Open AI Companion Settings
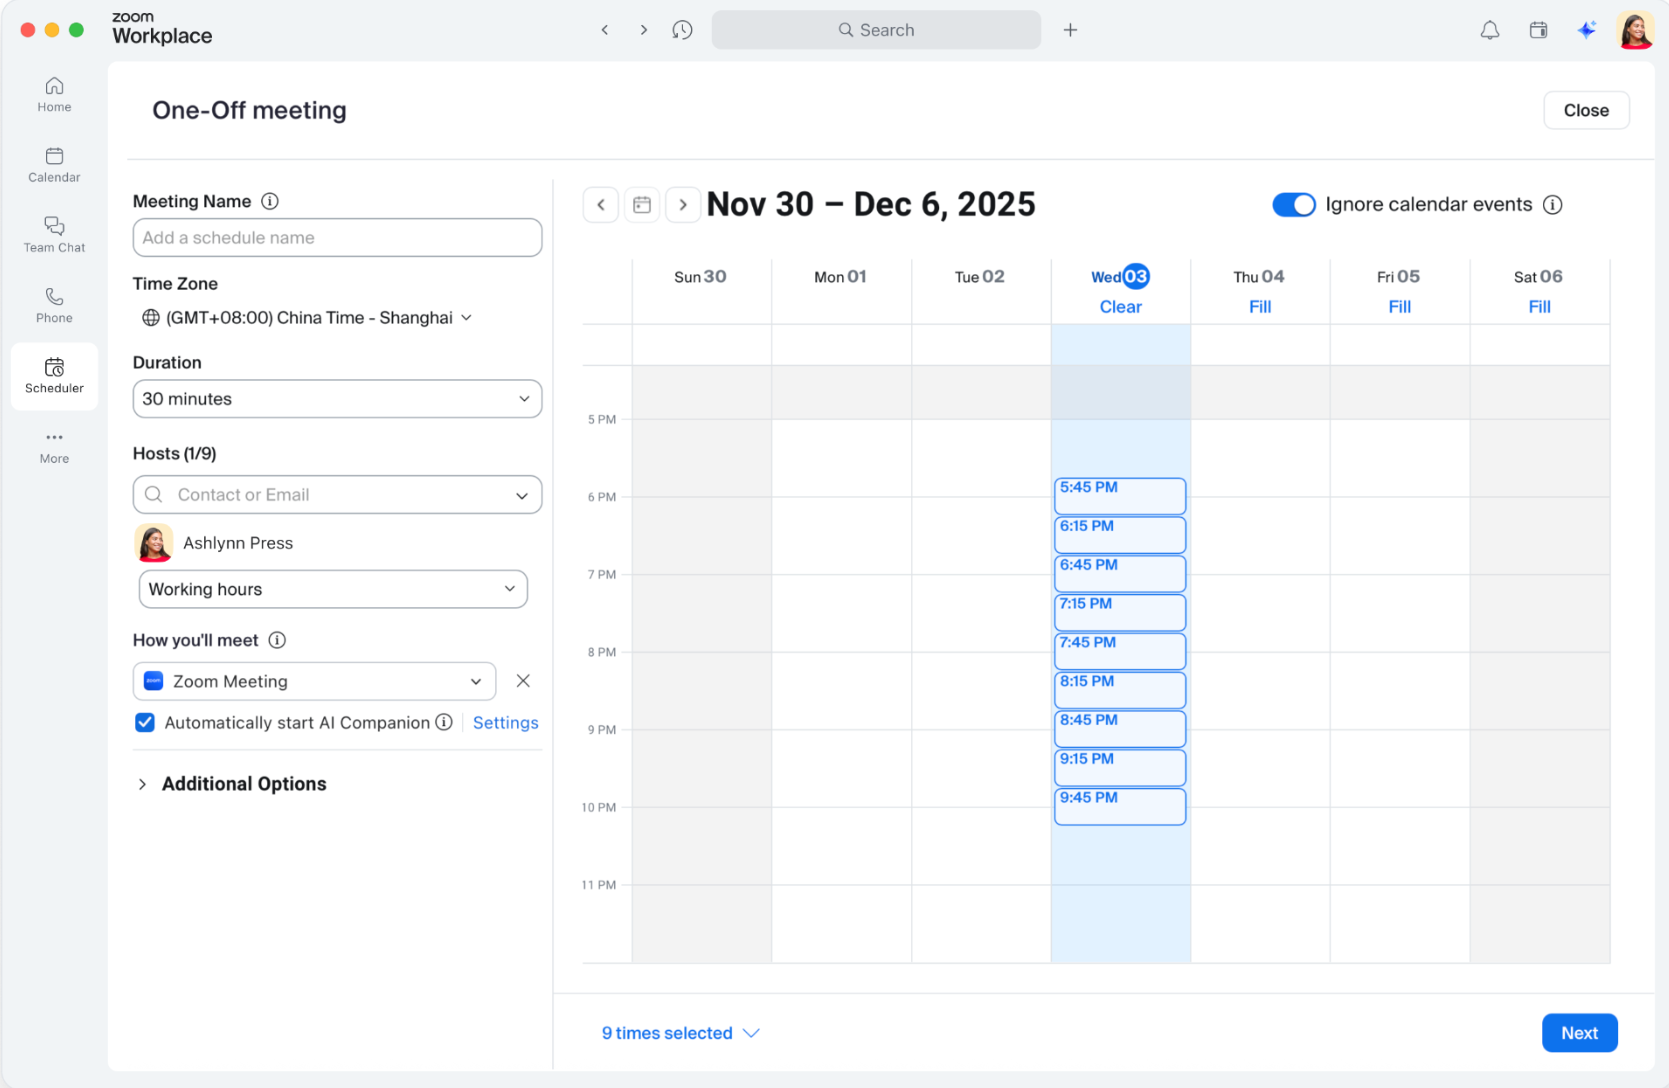 coord(505,722)
